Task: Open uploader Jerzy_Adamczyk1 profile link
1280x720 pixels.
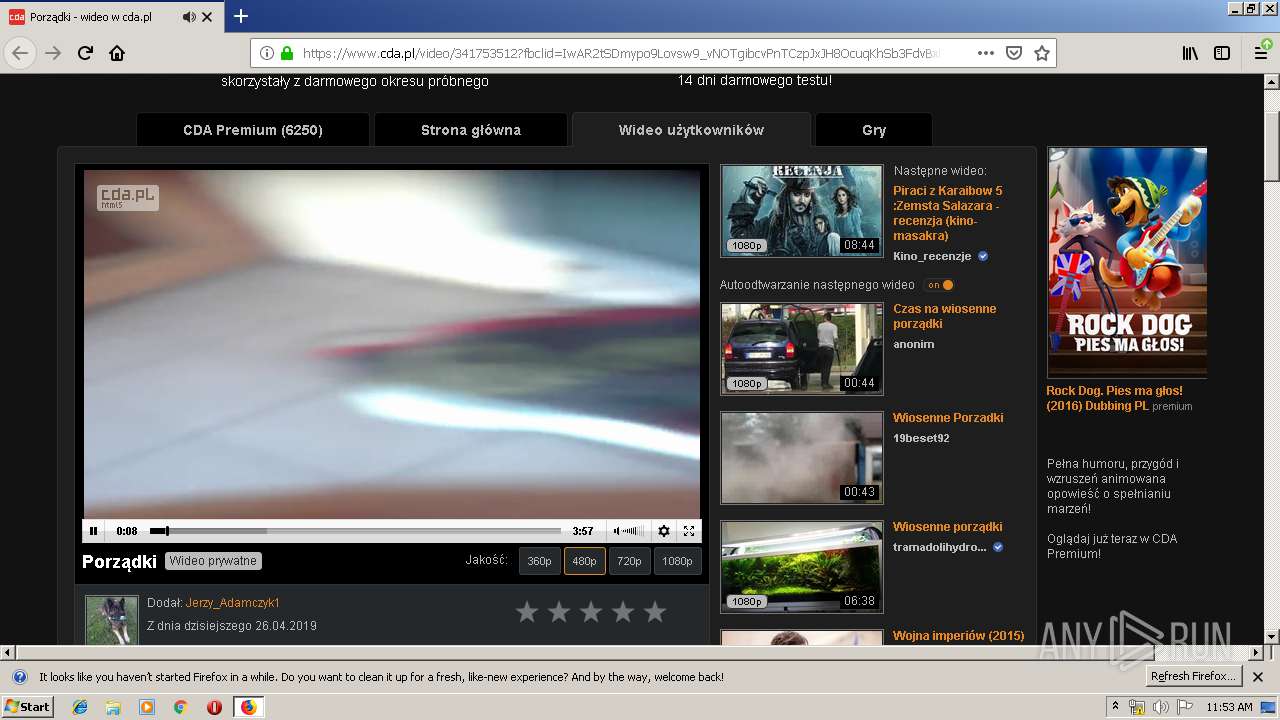Action: tap(233, 603)
